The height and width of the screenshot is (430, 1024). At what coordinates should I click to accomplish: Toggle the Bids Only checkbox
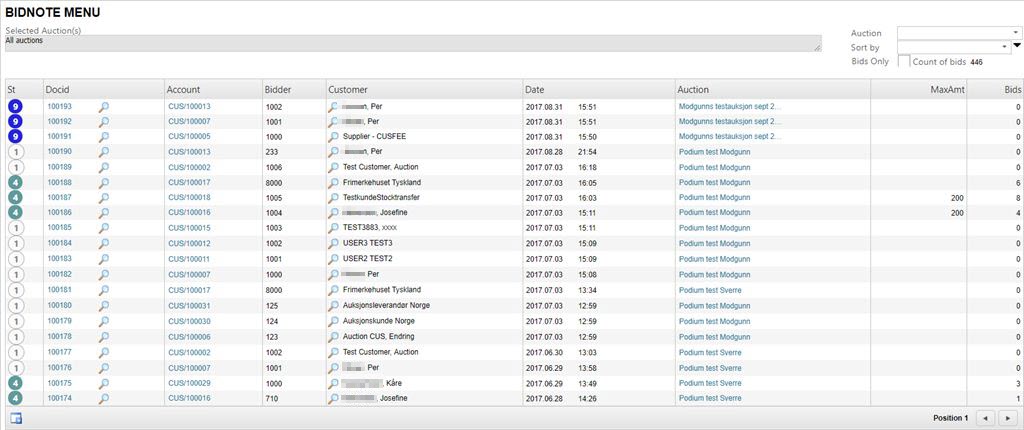pos(904,62)
